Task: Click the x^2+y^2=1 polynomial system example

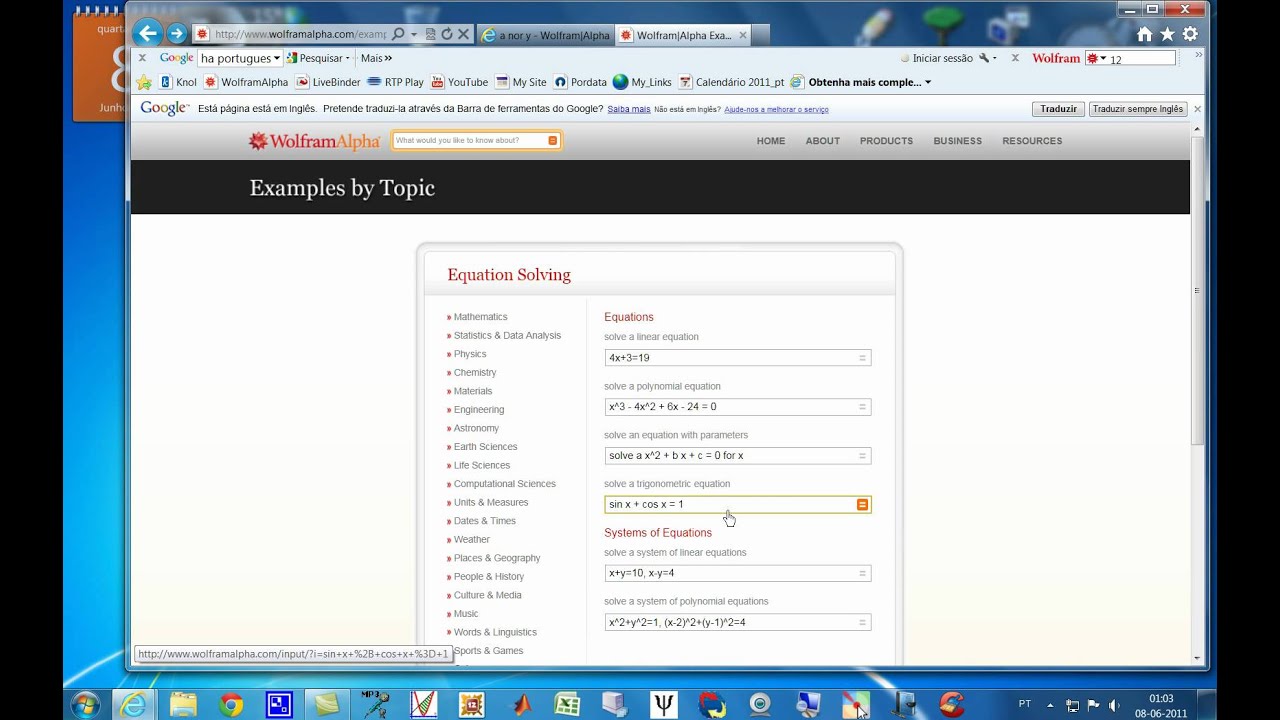Action: coord(738,623)
